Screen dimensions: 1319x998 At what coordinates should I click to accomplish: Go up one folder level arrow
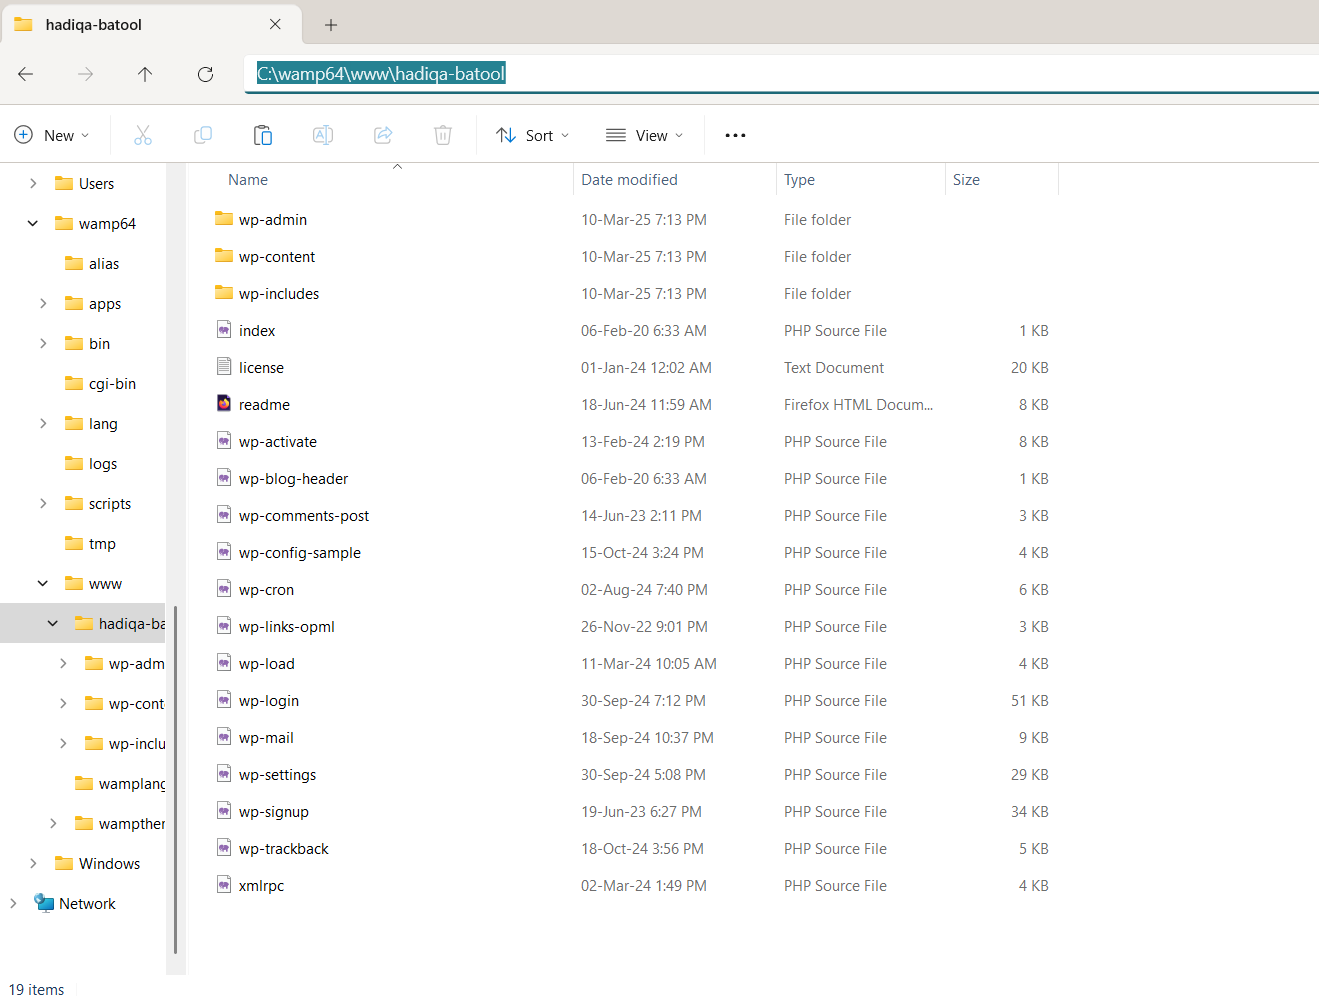coord(145,74)
